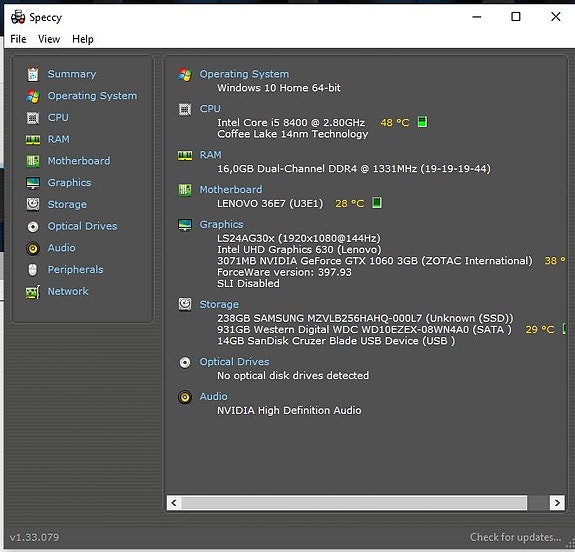This screenshot has width=575, height=552.
Task: Click the Audio speaker icon in sidebar
Action: 33,248
